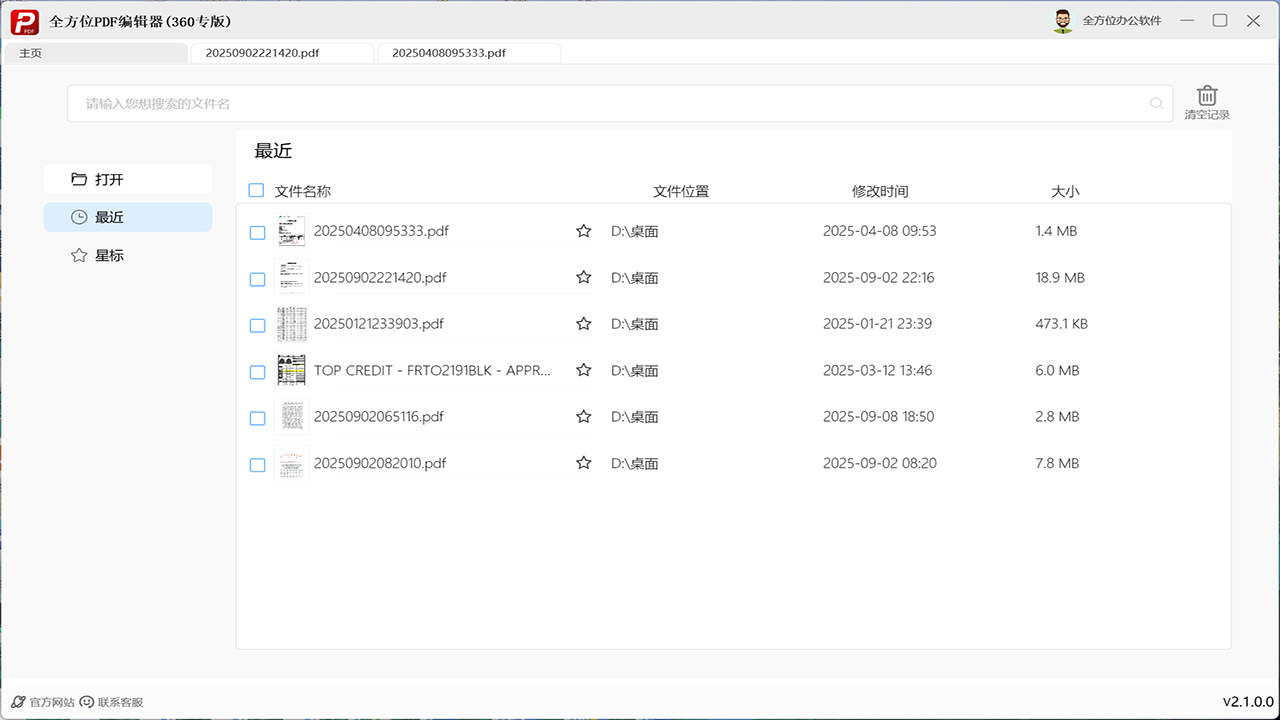This screenshot has height=720, width=1280.
Task: Open the 清空记录 trash icon to clear records
Action: 1206,96
